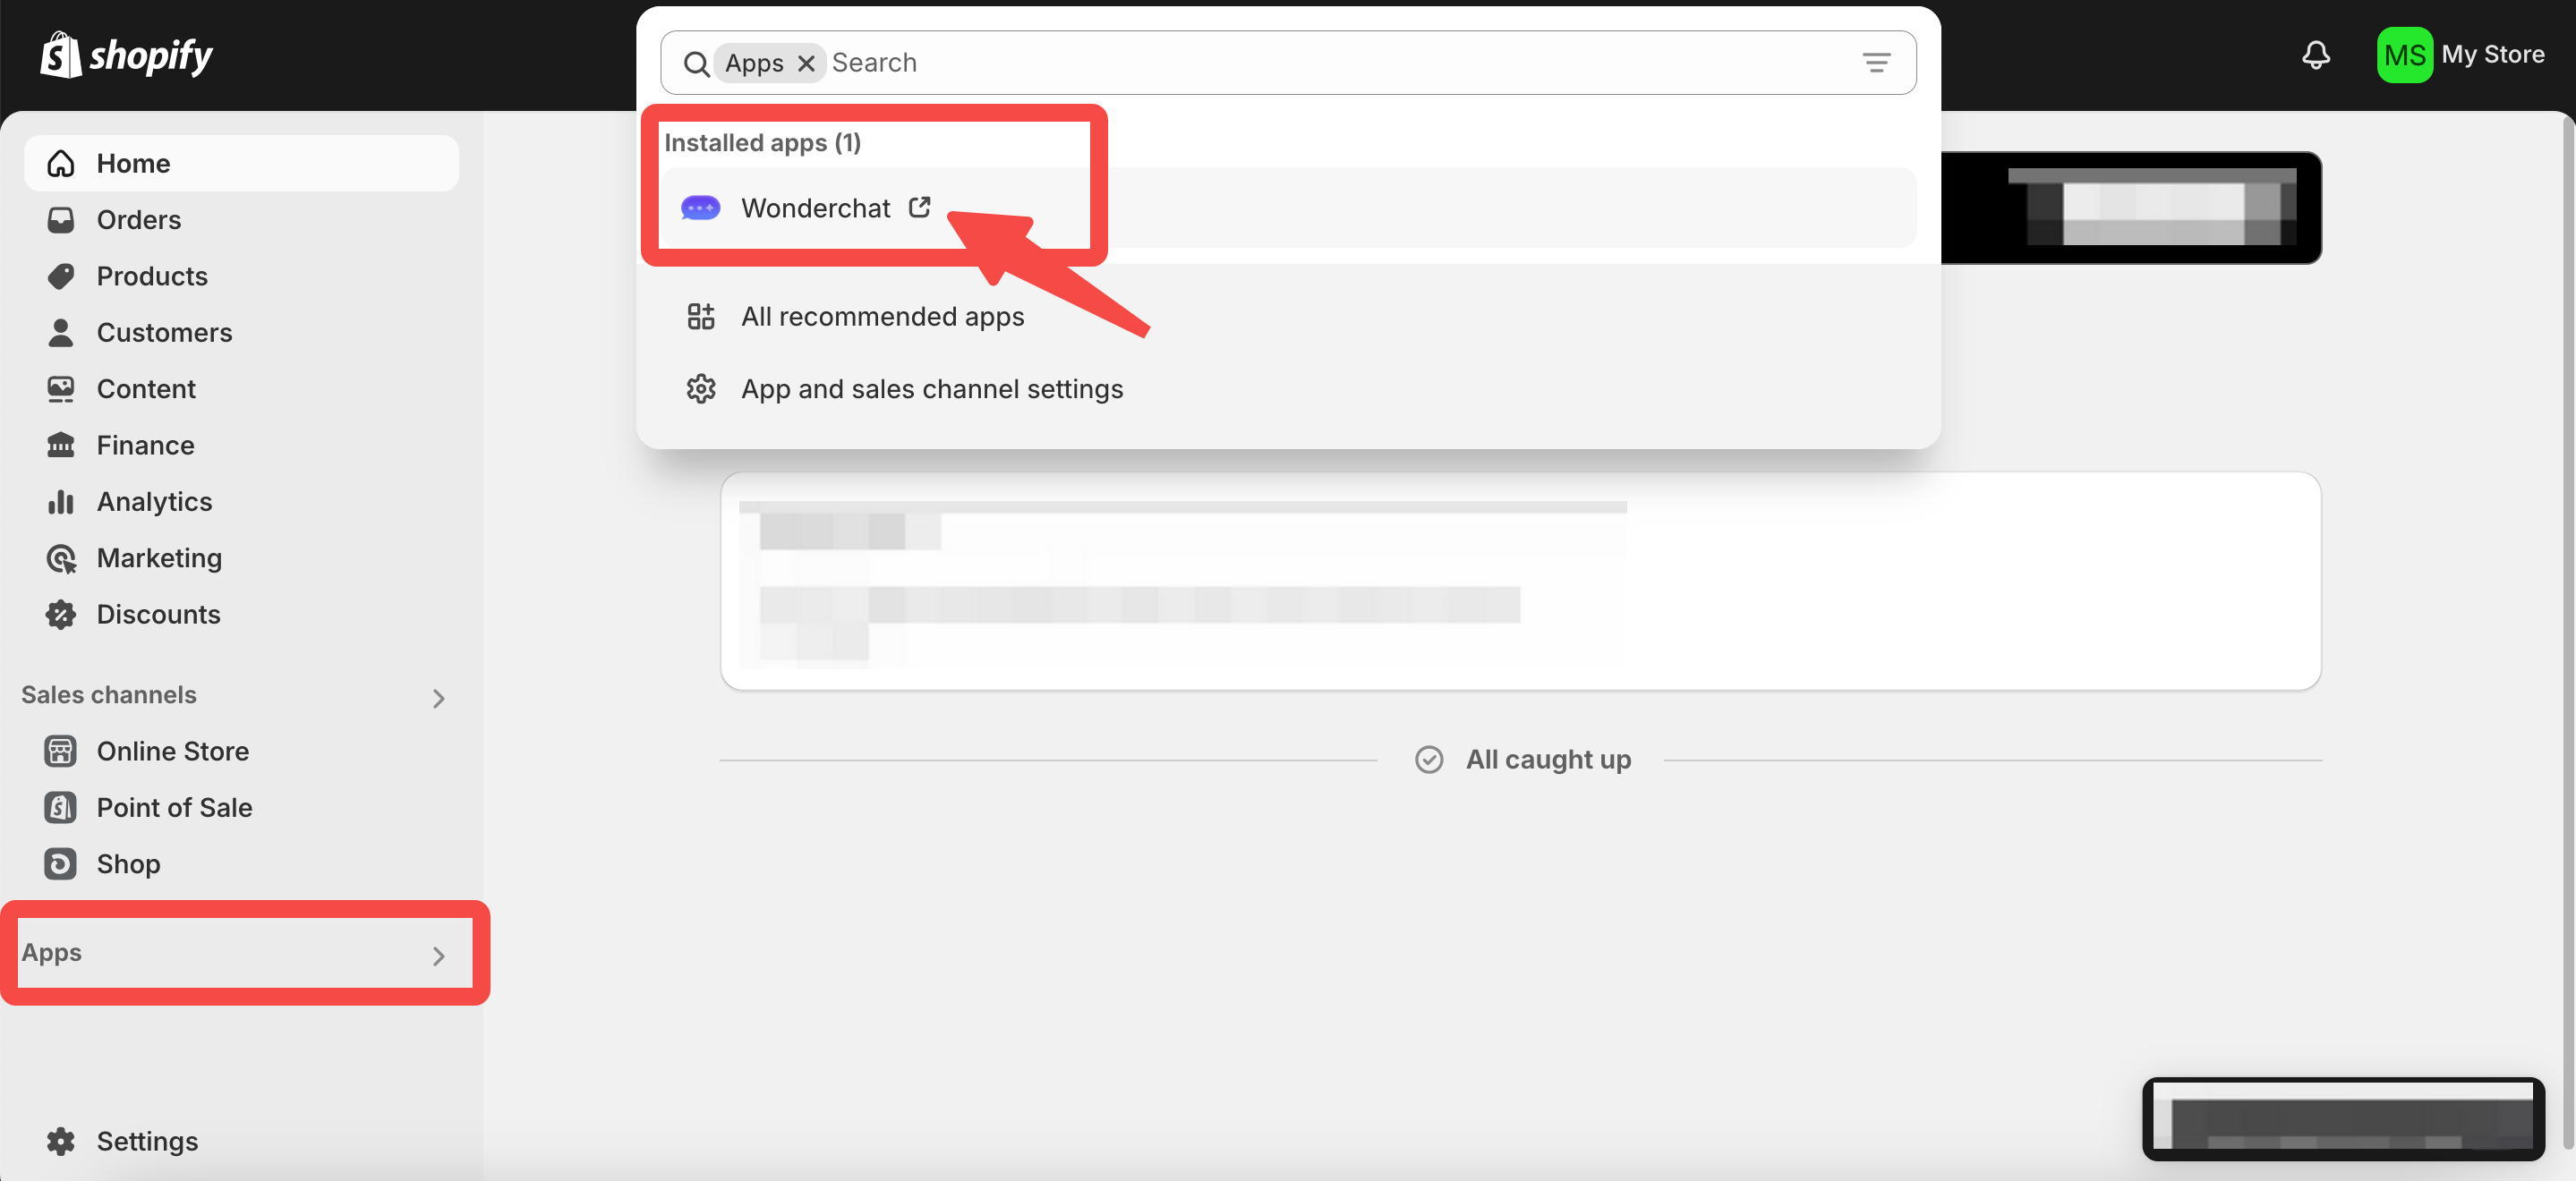Open the My Store account menu

coord(2460,54)
